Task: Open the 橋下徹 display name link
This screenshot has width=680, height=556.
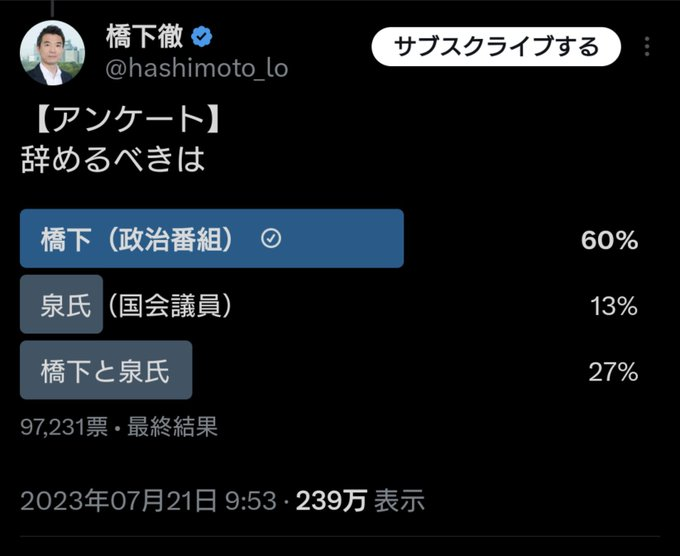Action: (x=144, y=37)
